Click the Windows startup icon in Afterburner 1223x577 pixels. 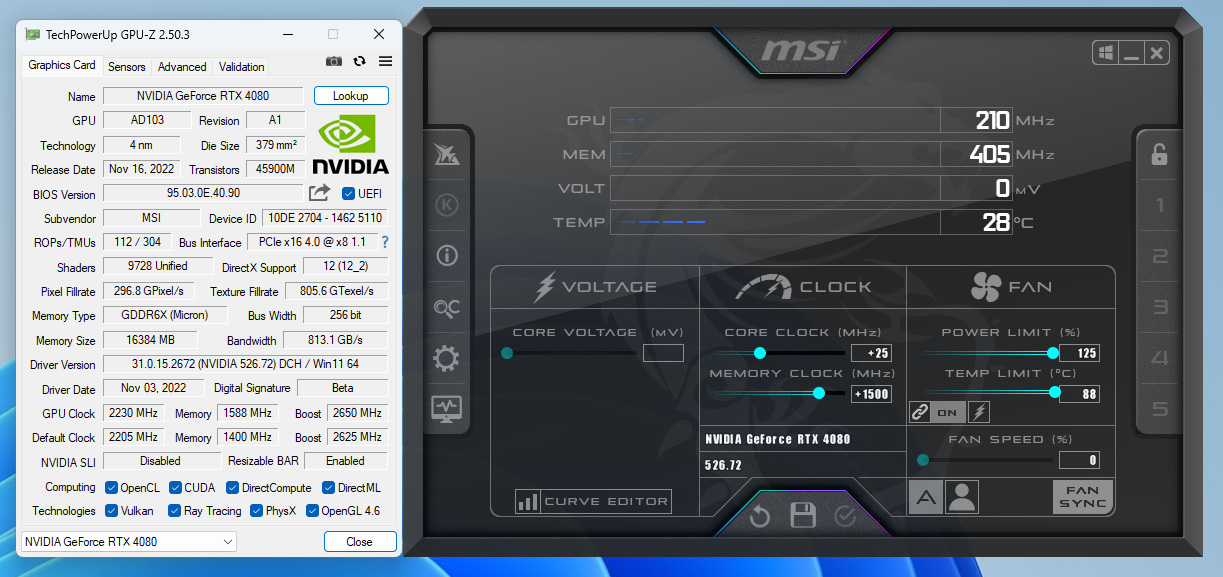point(1106,53)
